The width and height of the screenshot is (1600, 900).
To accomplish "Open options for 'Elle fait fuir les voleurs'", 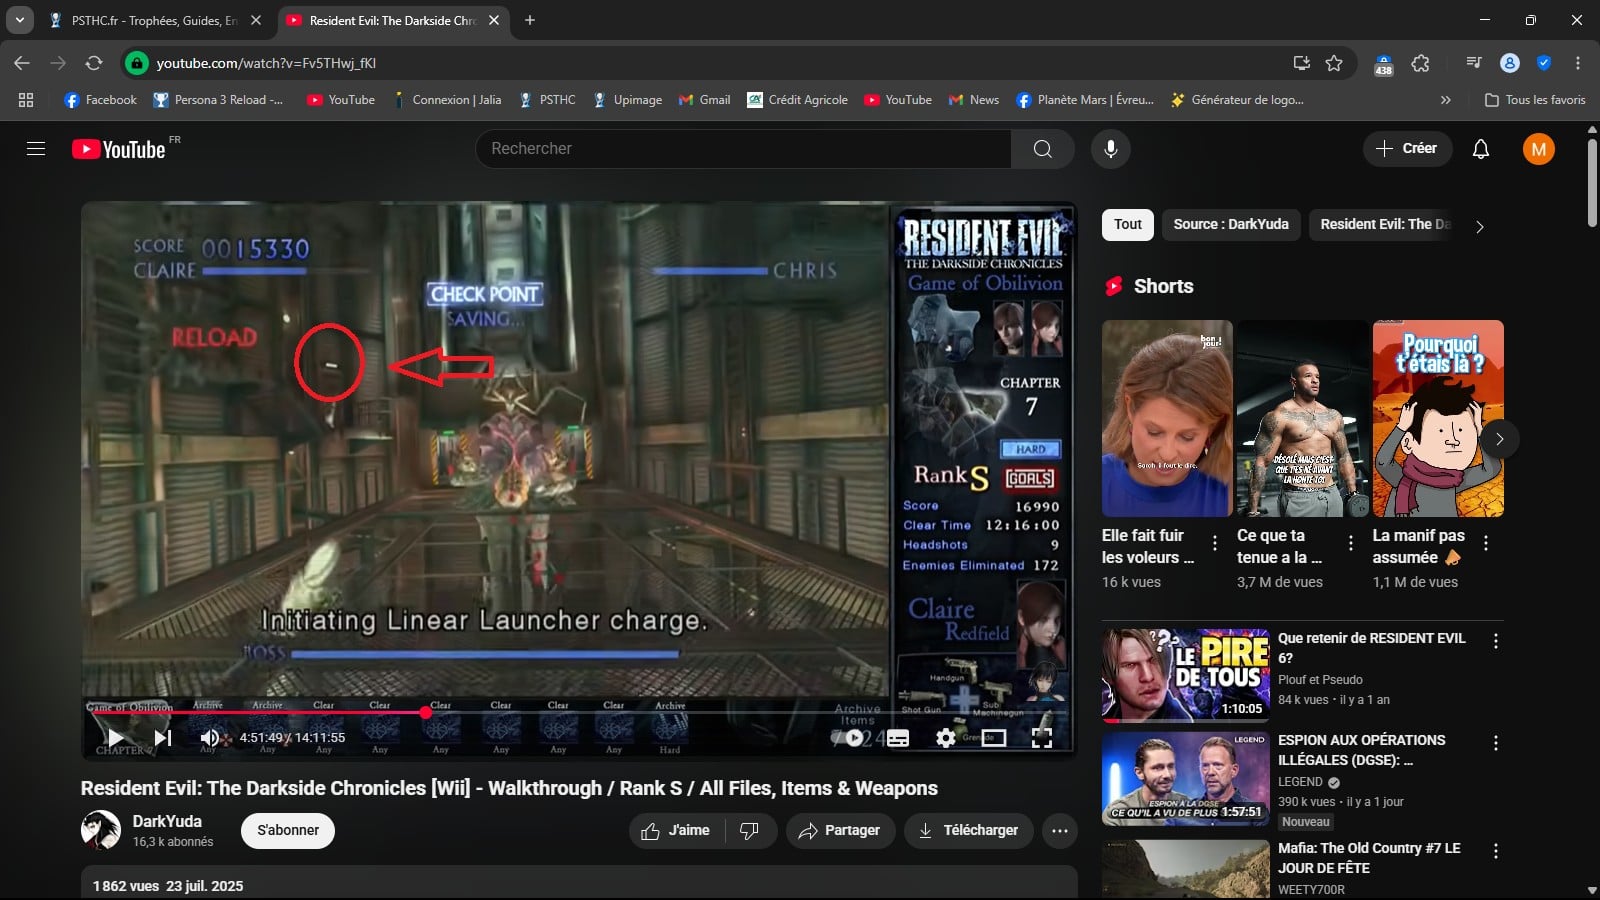I will click(x=1215, y=543).
